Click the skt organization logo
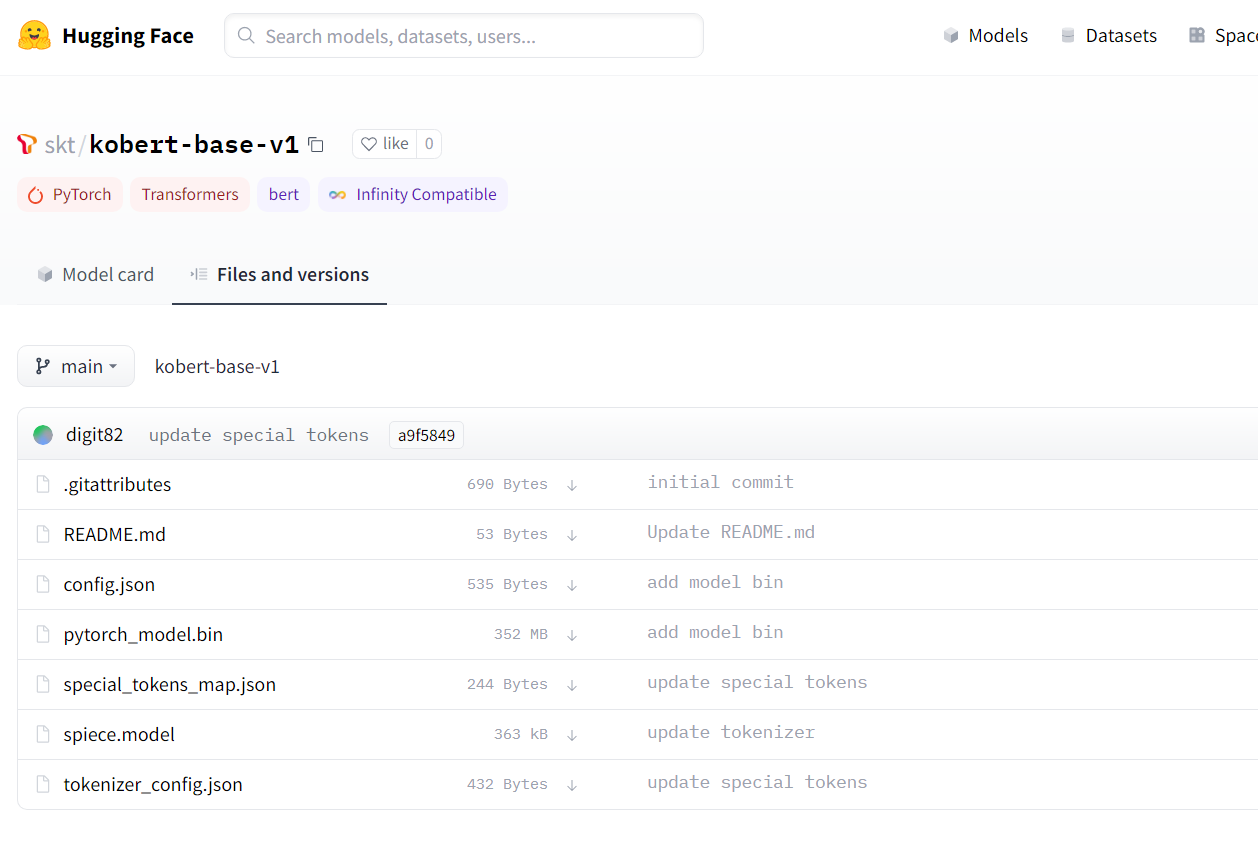Screen dimensions: 1258x853 tap(27, 144)
